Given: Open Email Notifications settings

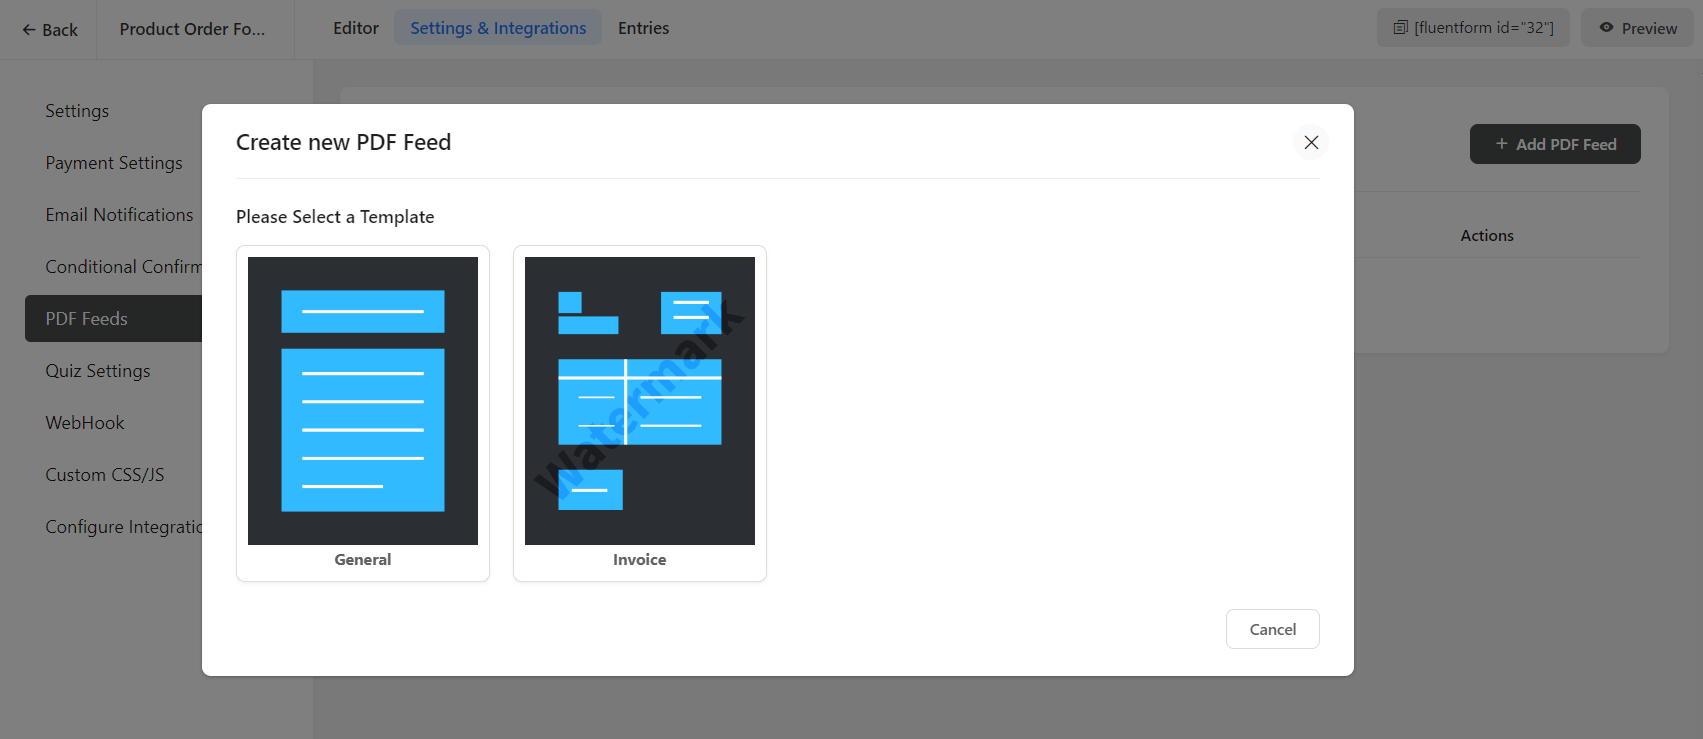Looking at the screenshot, I should [x=119, y=215].
